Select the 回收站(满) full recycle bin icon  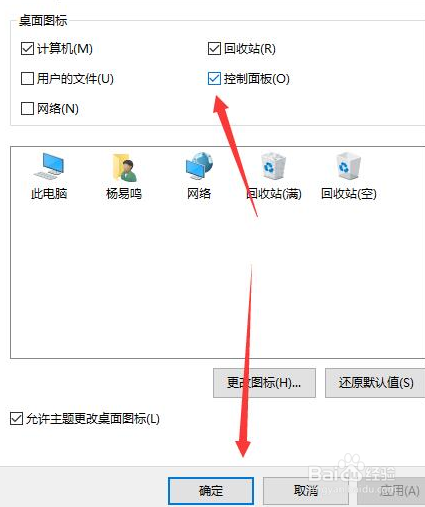click(274, 166)
